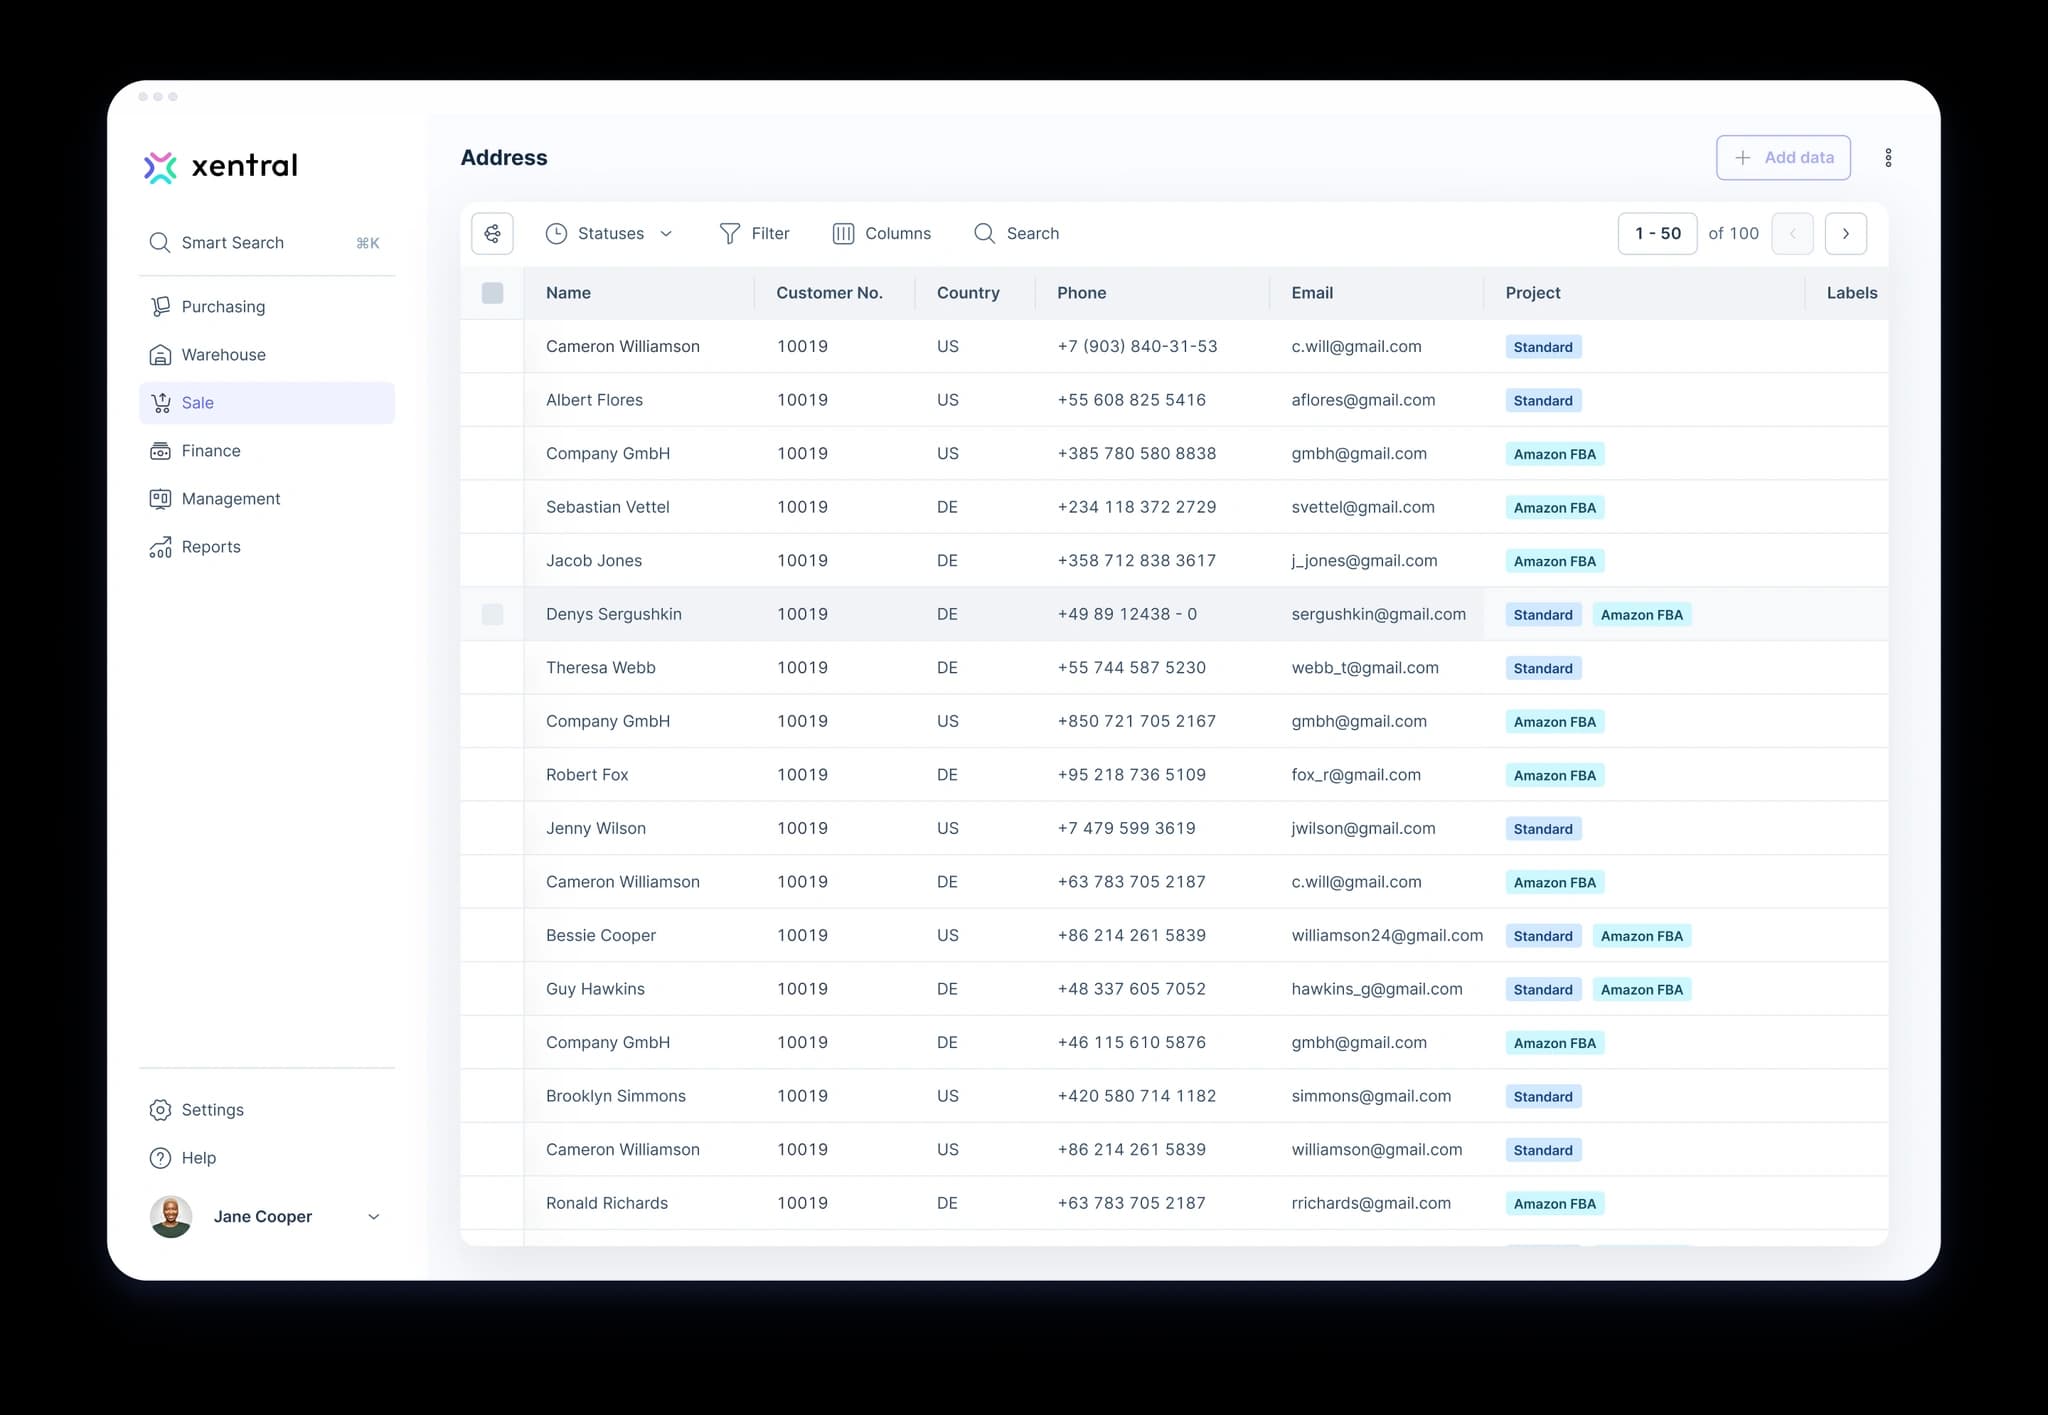Click the Standard tag on Albert Flores row
Viewport: 2048px width, 1415px height.
click(x=1543, y=401)
